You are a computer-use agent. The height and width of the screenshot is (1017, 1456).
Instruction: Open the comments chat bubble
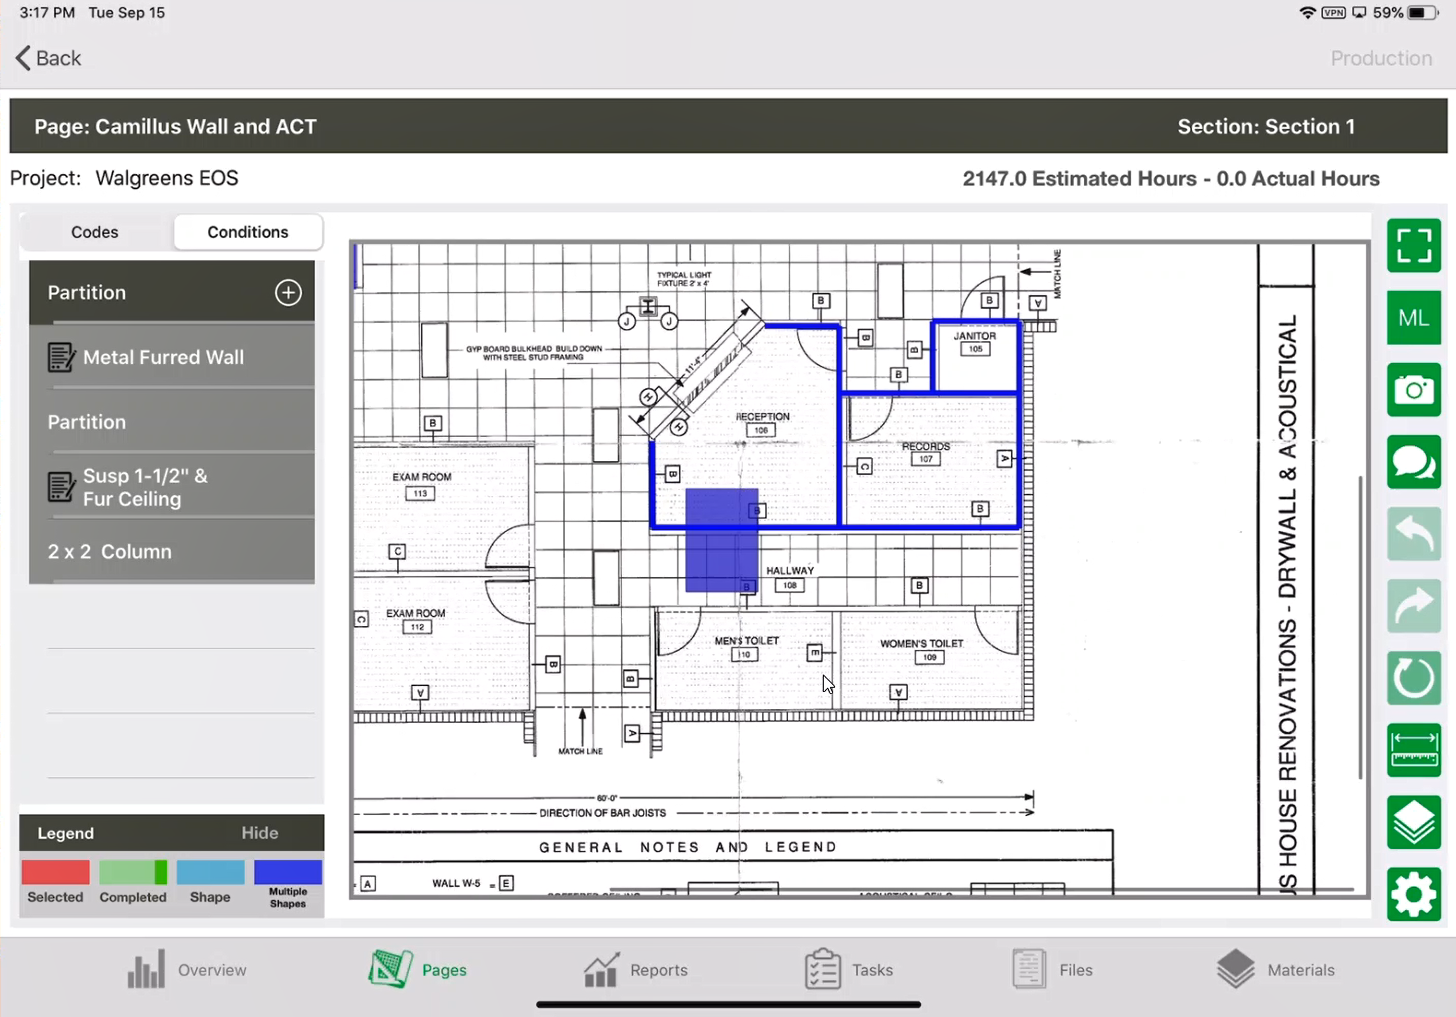point(1413,462)
